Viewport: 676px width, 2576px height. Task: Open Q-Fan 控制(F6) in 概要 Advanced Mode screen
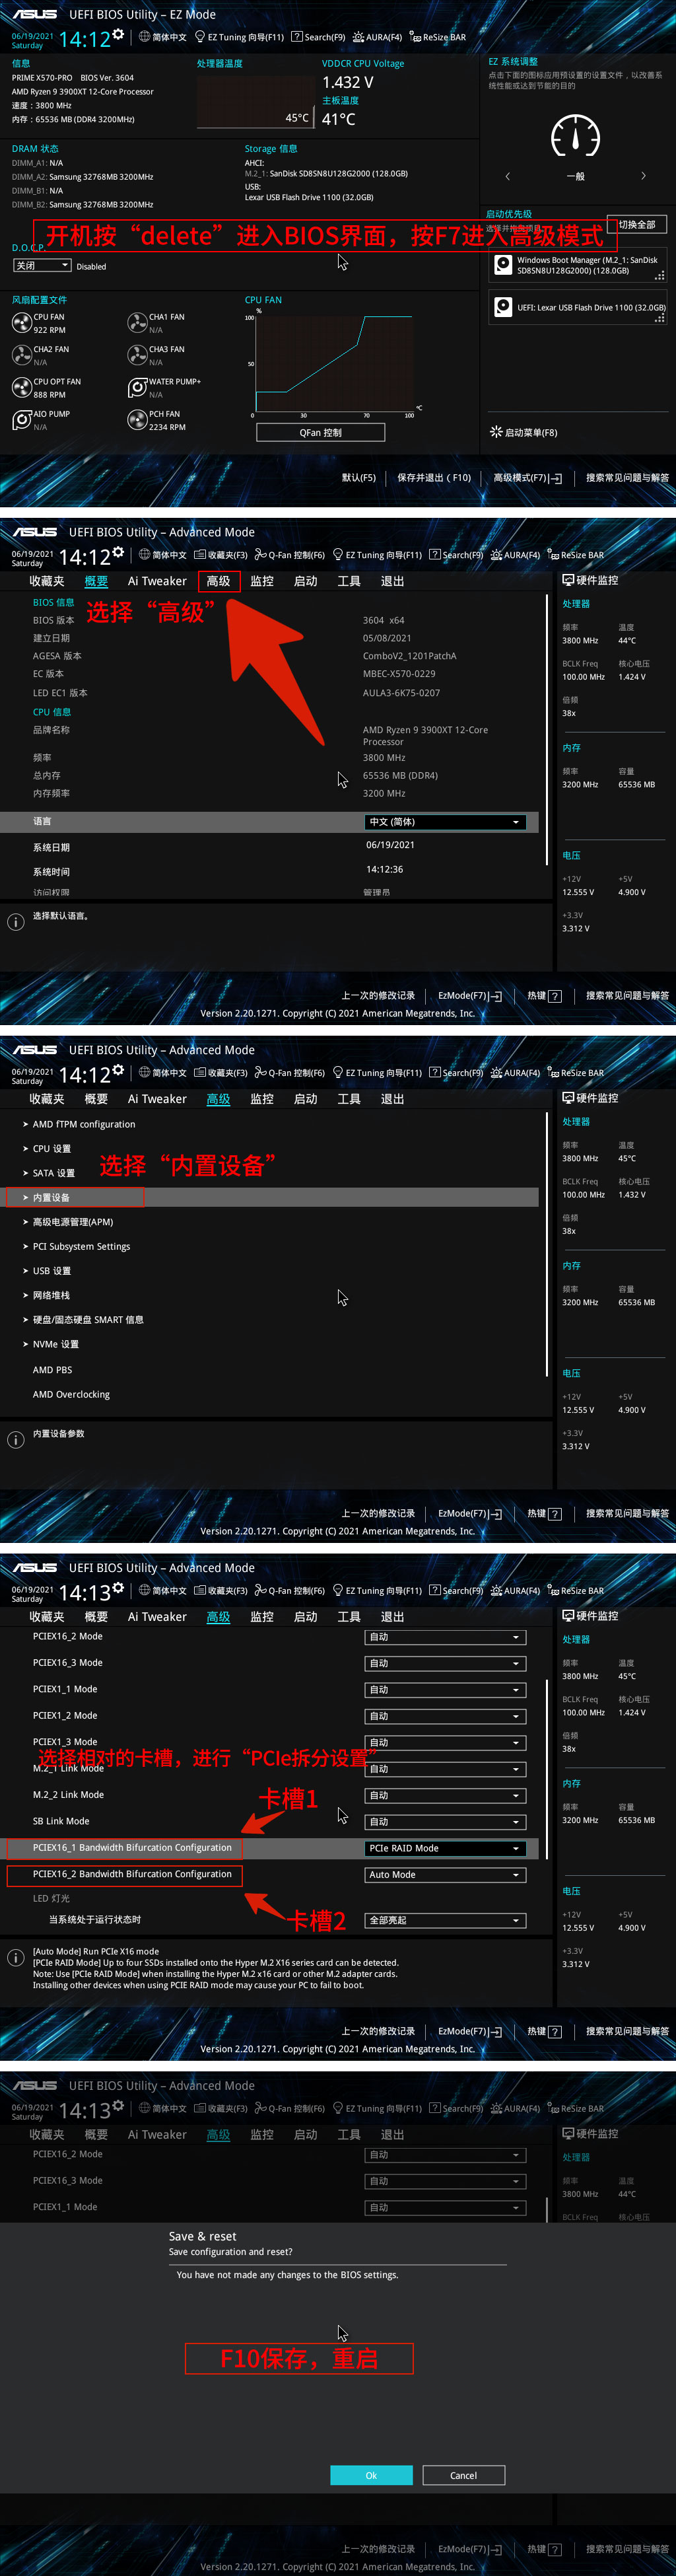(289, 555)
